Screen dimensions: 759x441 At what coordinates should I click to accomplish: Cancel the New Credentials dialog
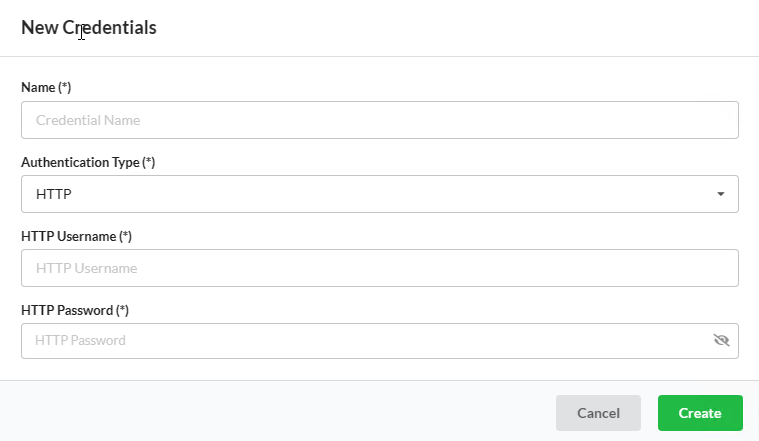coord(598,413)
